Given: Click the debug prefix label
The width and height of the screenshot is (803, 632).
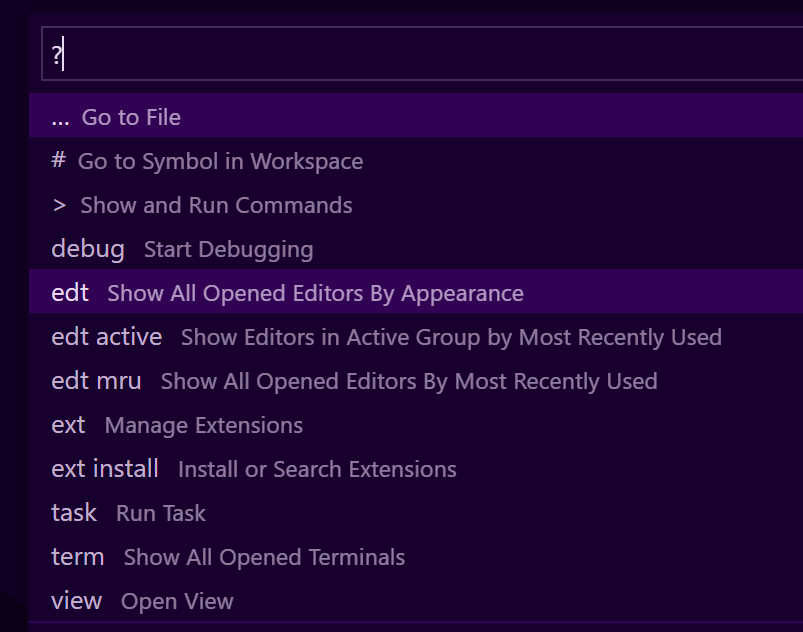Looking at the screenshot, I should 87,249.
